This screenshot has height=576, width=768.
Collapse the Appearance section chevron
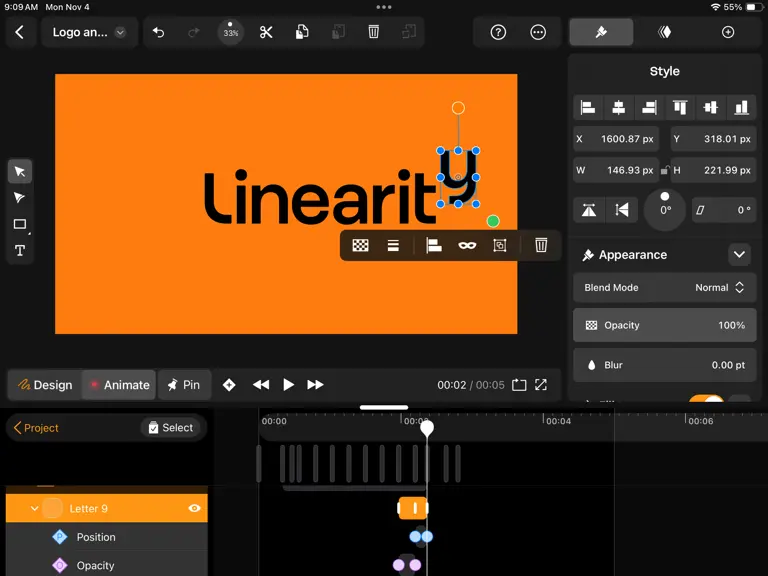click(739, 255)
